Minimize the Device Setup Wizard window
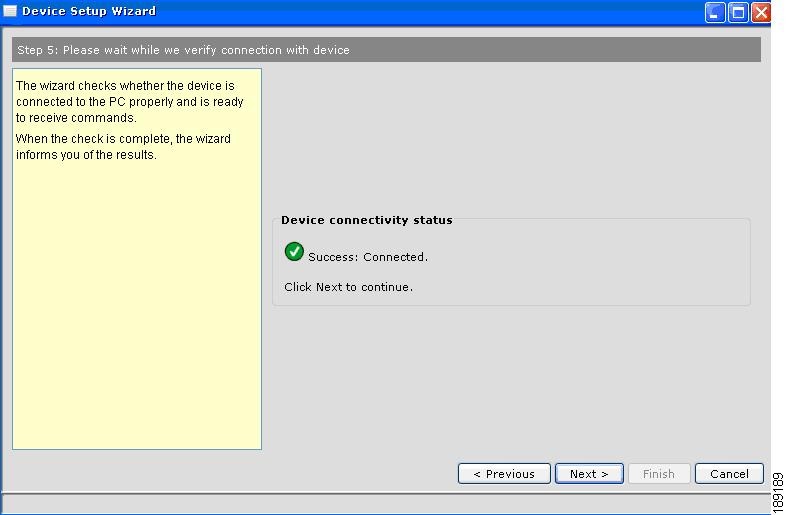Viewport: 786px width, 515px height. coord(715,12)
